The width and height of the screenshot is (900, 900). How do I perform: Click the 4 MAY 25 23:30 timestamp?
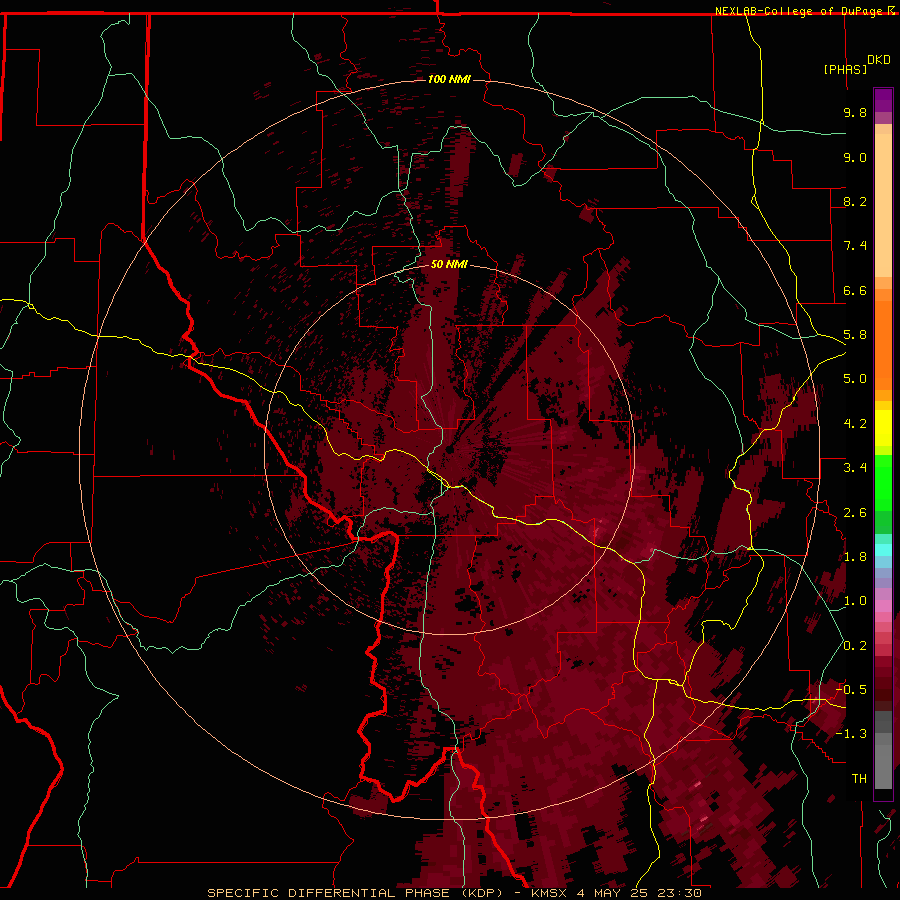point(641,893)
